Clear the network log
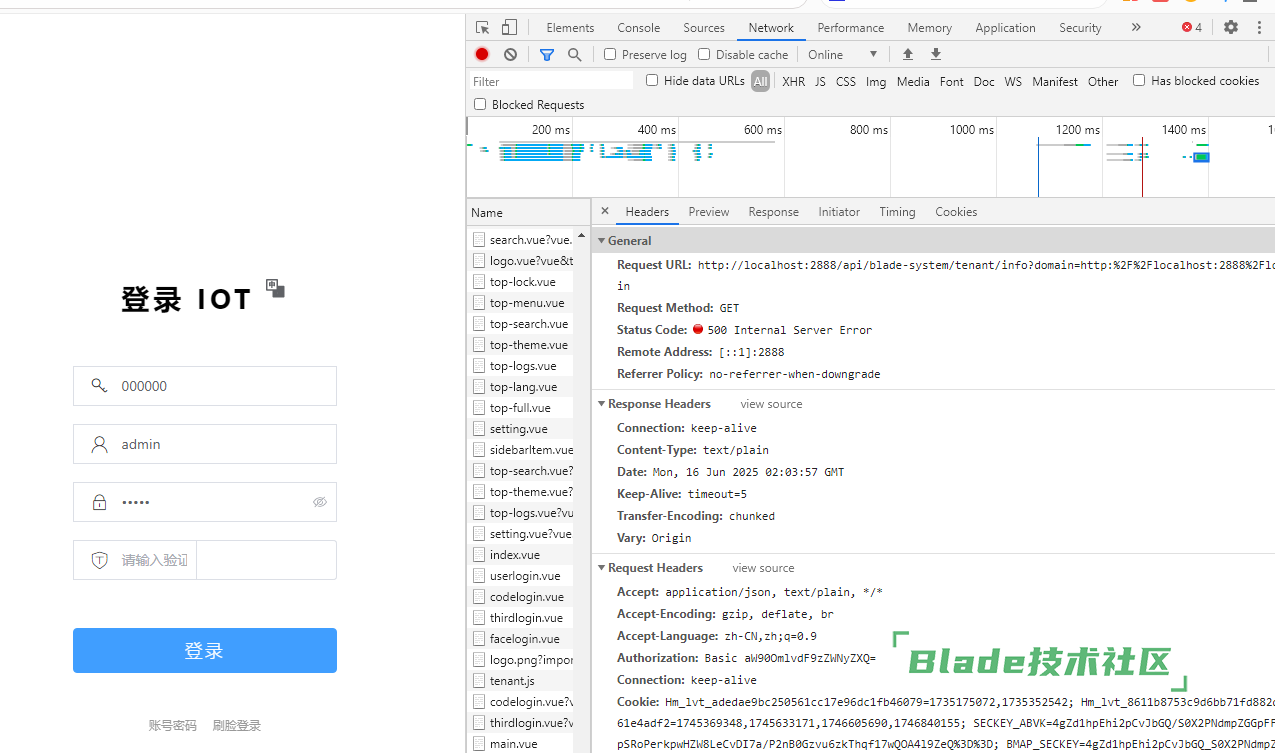 [x=511, y=54]
